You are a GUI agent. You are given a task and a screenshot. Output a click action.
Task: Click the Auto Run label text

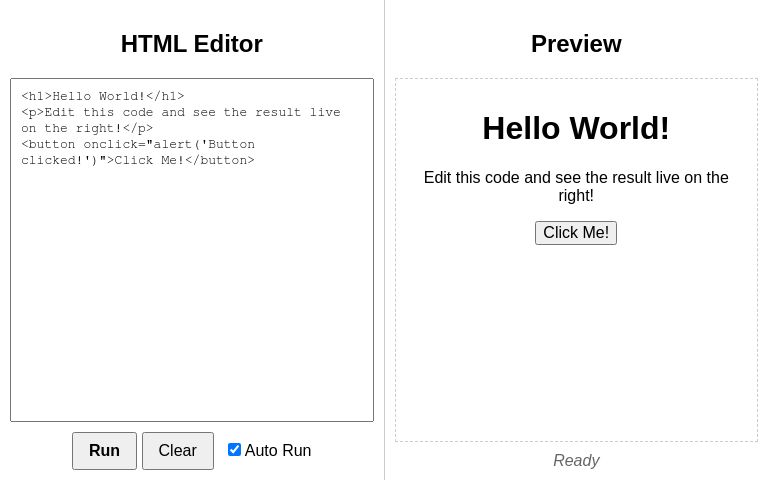(278, 450)
